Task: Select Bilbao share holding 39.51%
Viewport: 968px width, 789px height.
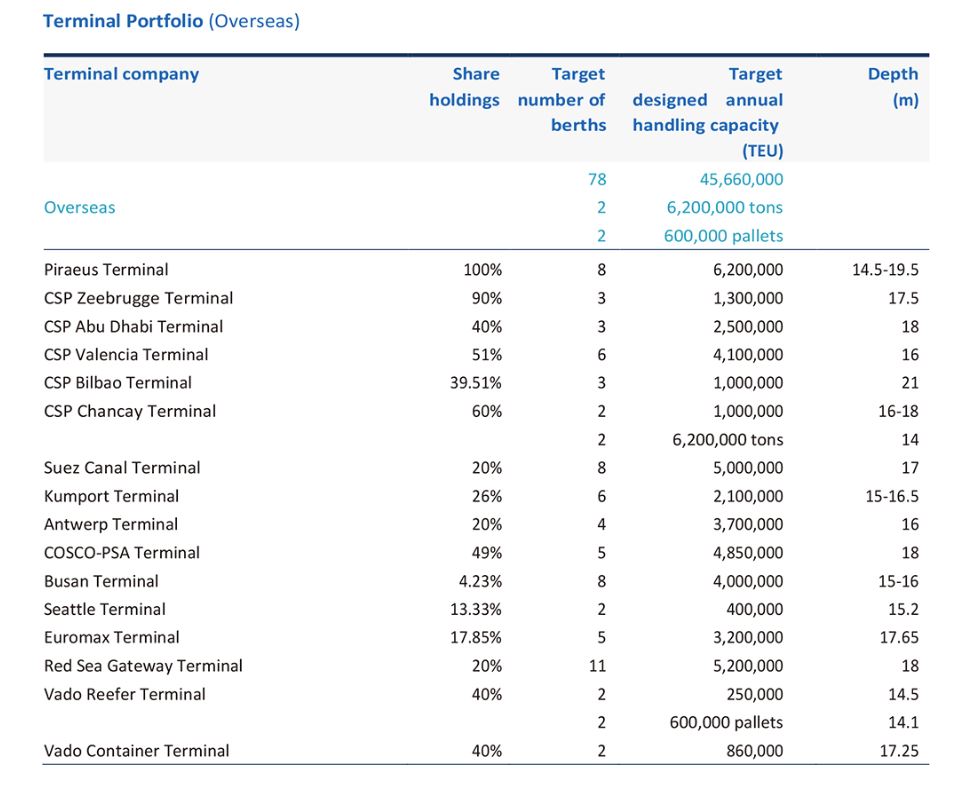Action: point(476,383)
